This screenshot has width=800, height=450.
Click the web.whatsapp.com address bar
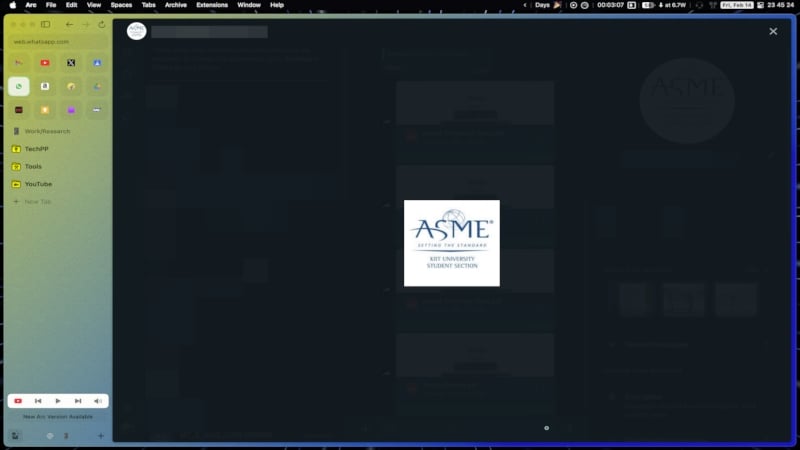coord(58,41)
